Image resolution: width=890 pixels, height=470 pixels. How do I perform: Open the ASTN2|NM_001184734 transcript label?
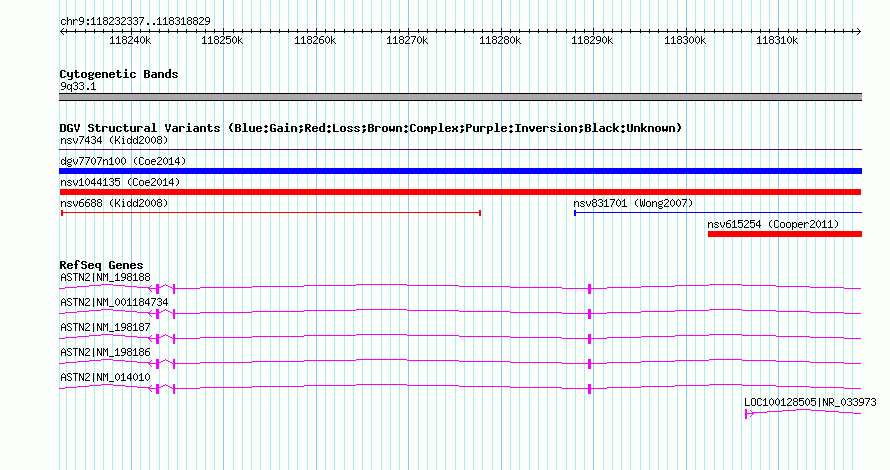pos(114,303)
